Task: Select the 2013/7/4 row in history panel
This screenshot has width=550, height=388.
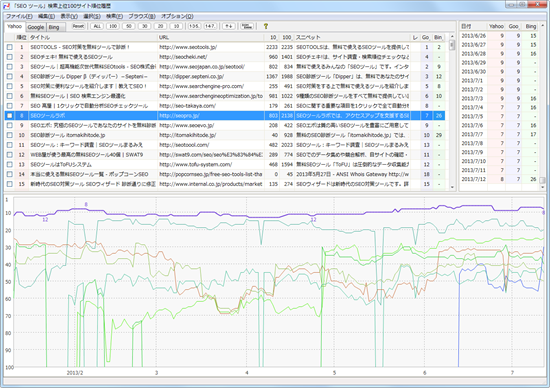Action: 499,107
